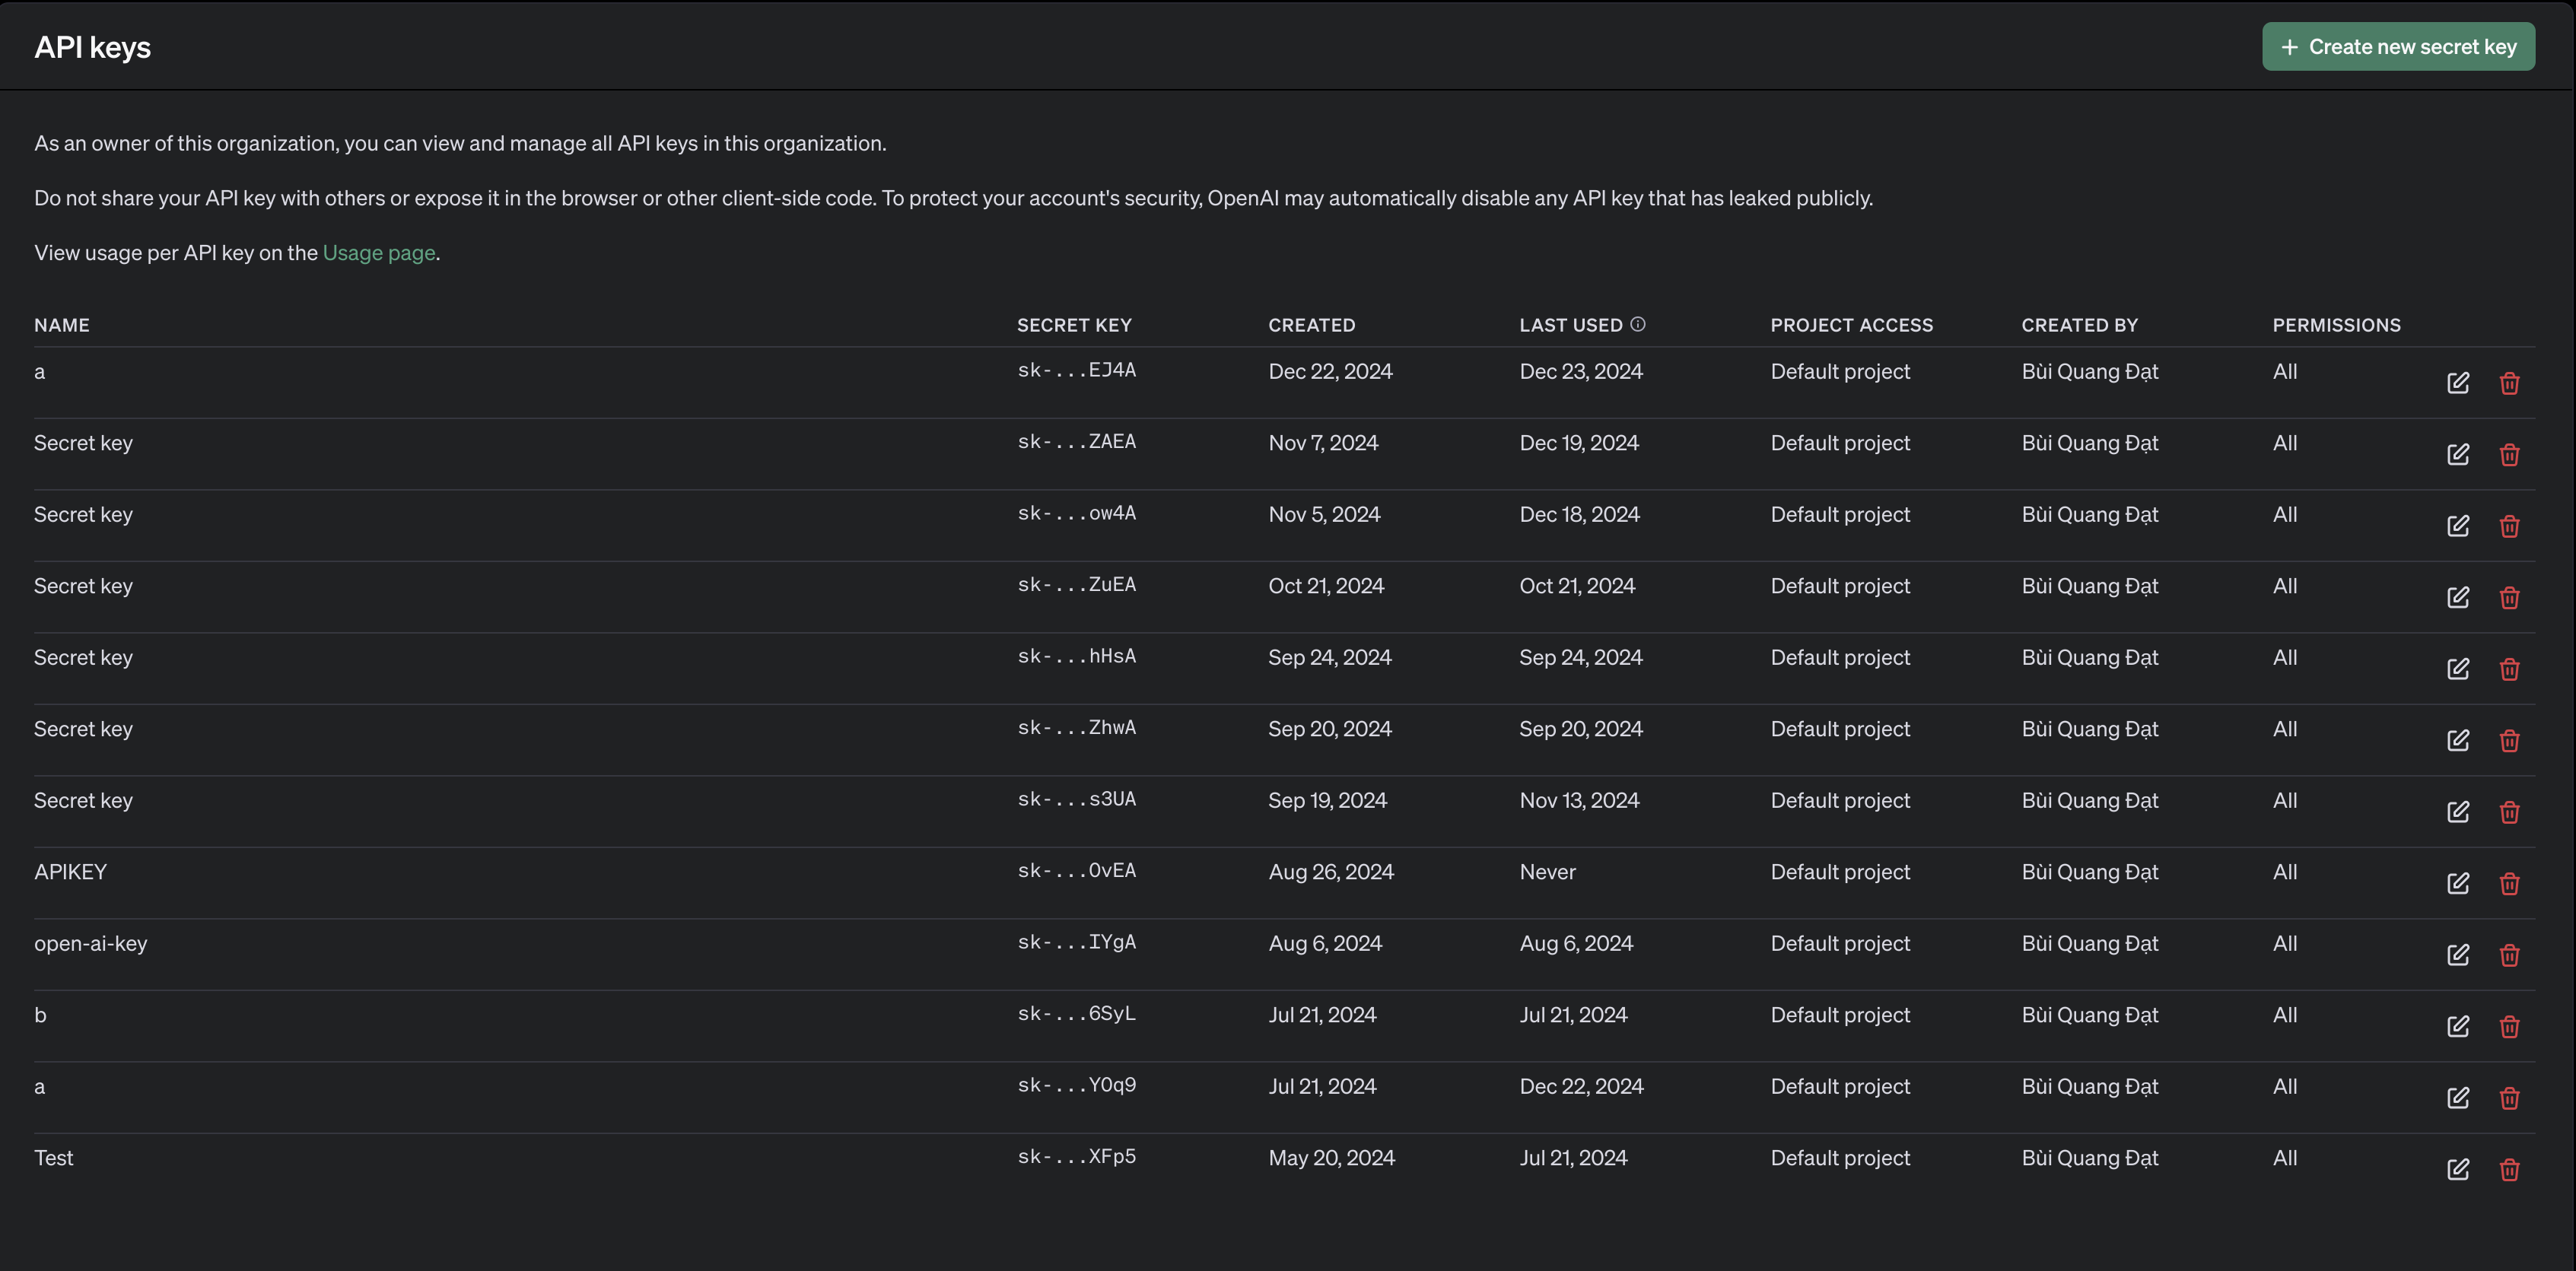Click the Dec 22, 2024 created date
This screenshot has width=2576, height=1271.
pyautogui.click(x=1330, y=372)
